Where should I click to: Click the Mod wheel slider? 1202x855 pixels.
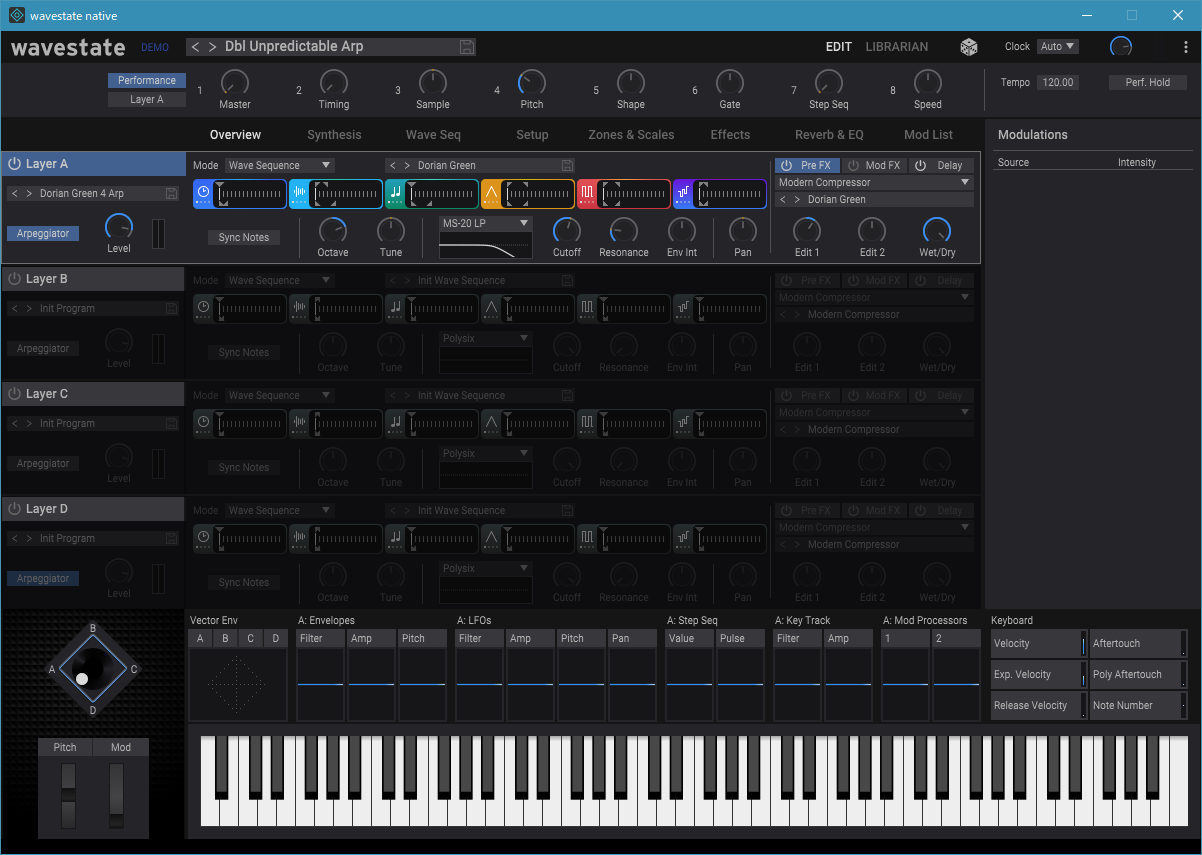[x=117, y=796]
